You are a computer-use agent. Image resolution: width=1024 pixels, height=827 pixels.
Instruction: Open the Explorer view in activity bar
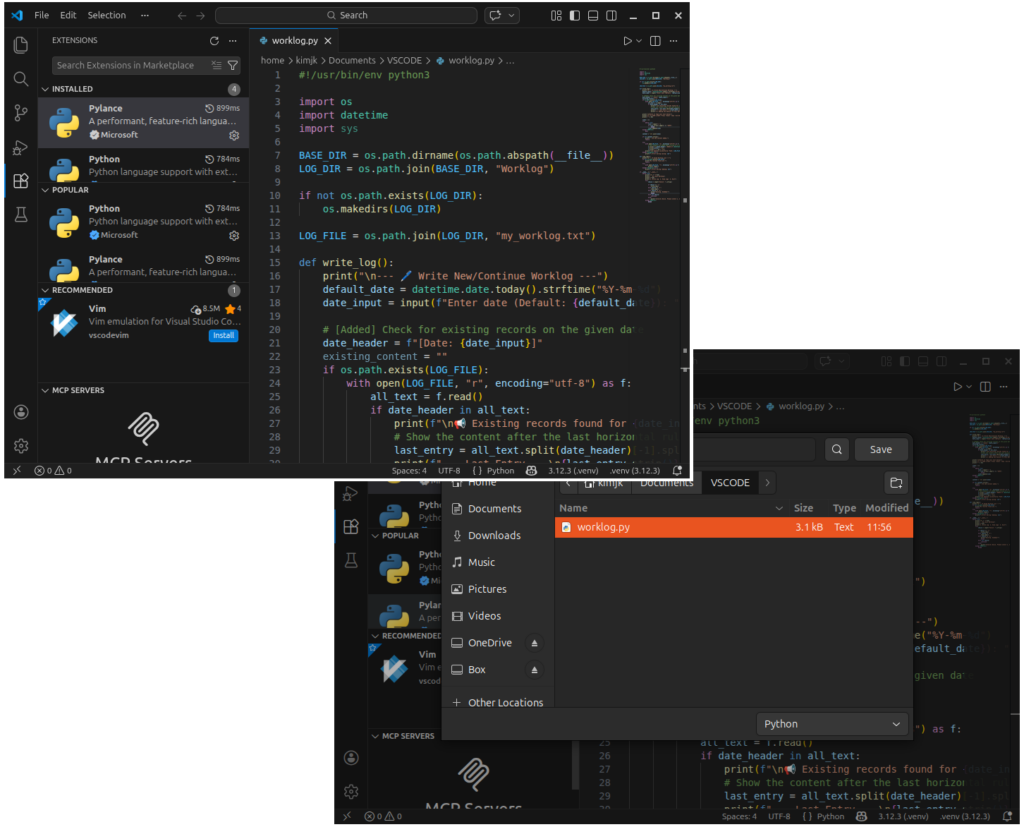pyautogui.click(x=20, y=45)
